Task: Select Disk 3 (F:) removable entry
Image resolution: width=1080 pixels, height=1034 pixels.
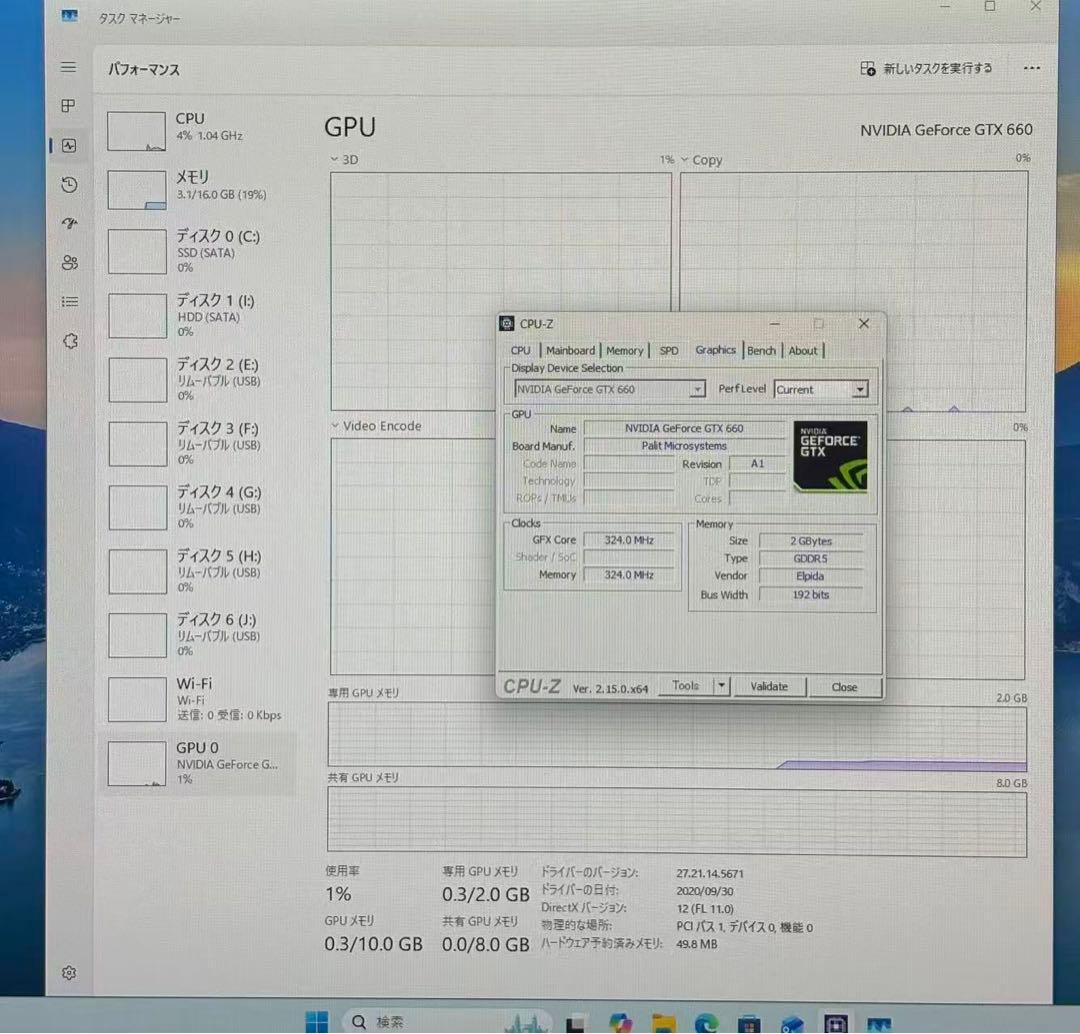Action: coord(200,443)
